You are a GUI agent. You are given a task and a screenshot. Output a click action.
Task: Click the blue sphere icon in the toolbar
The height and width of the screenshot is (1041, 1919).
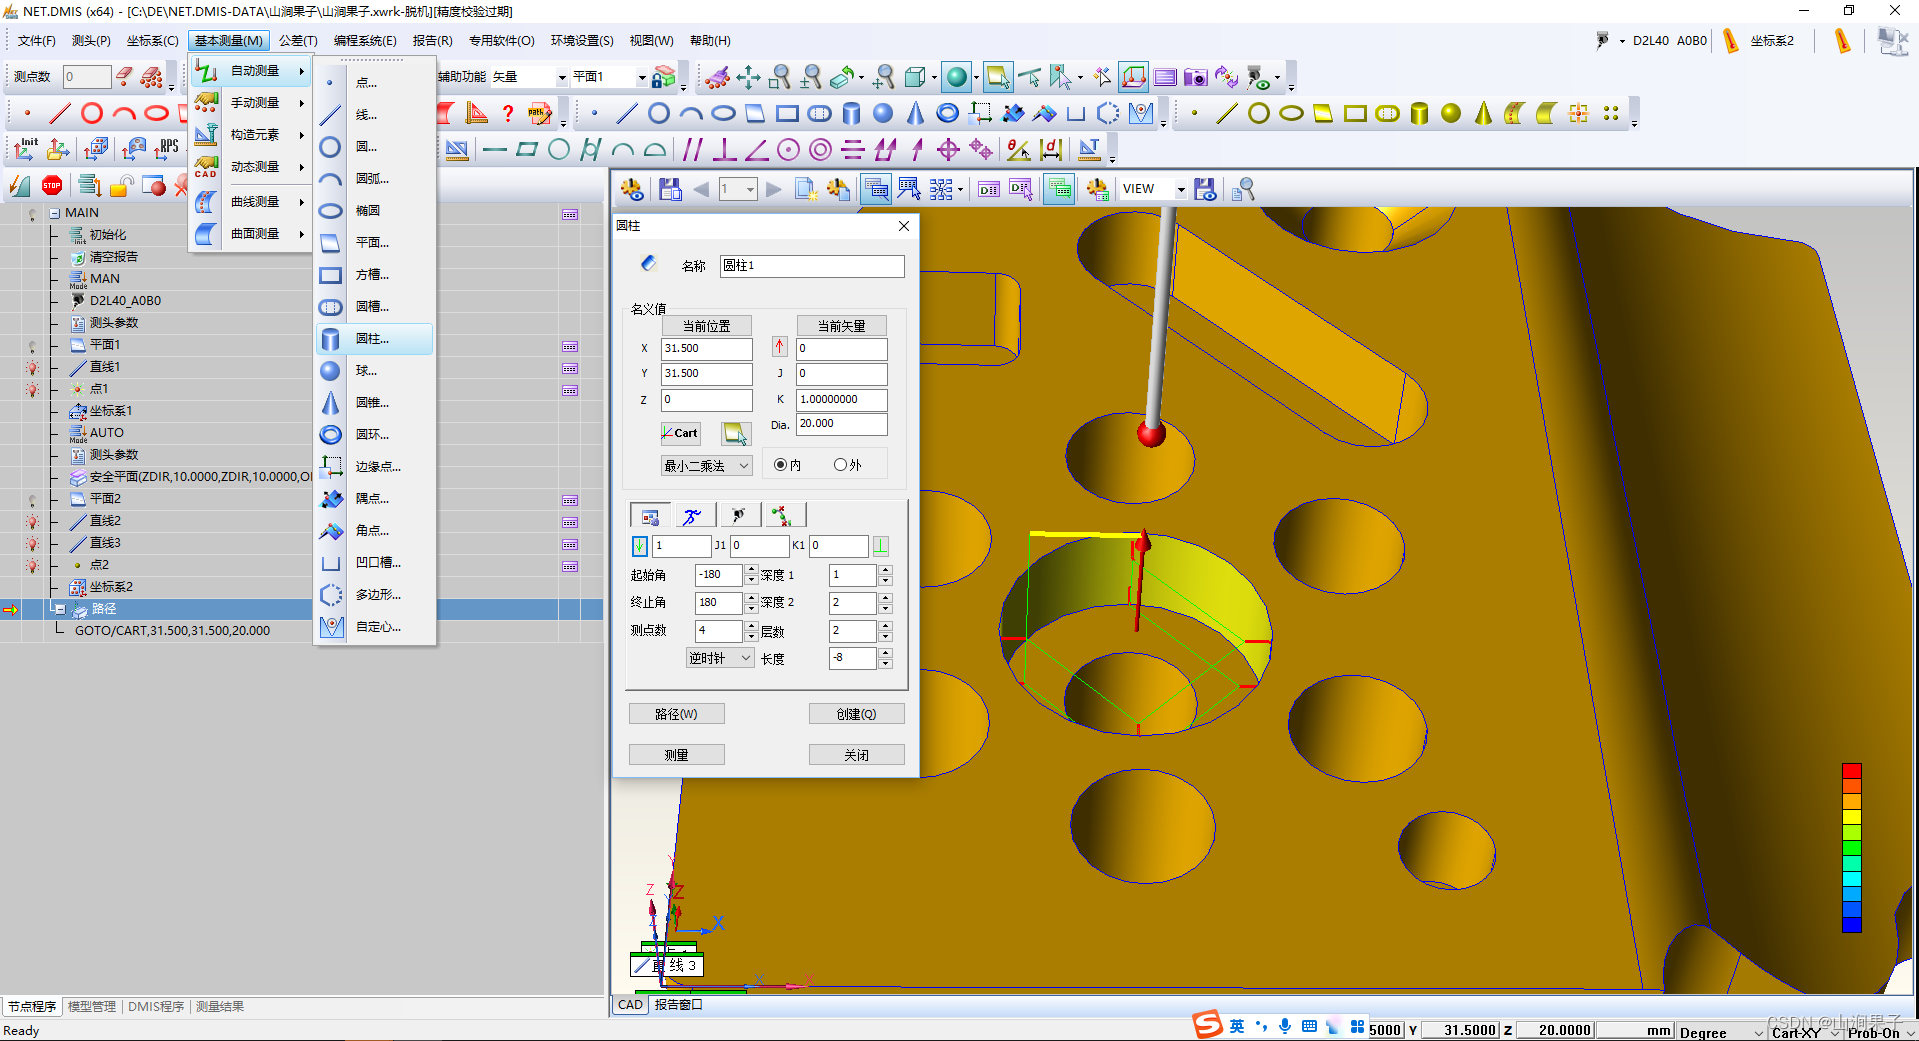tap(883, 113)
